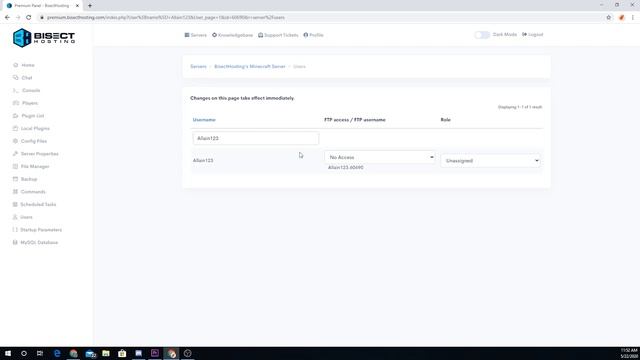Sort by the Username column header

tap(204, 120)
